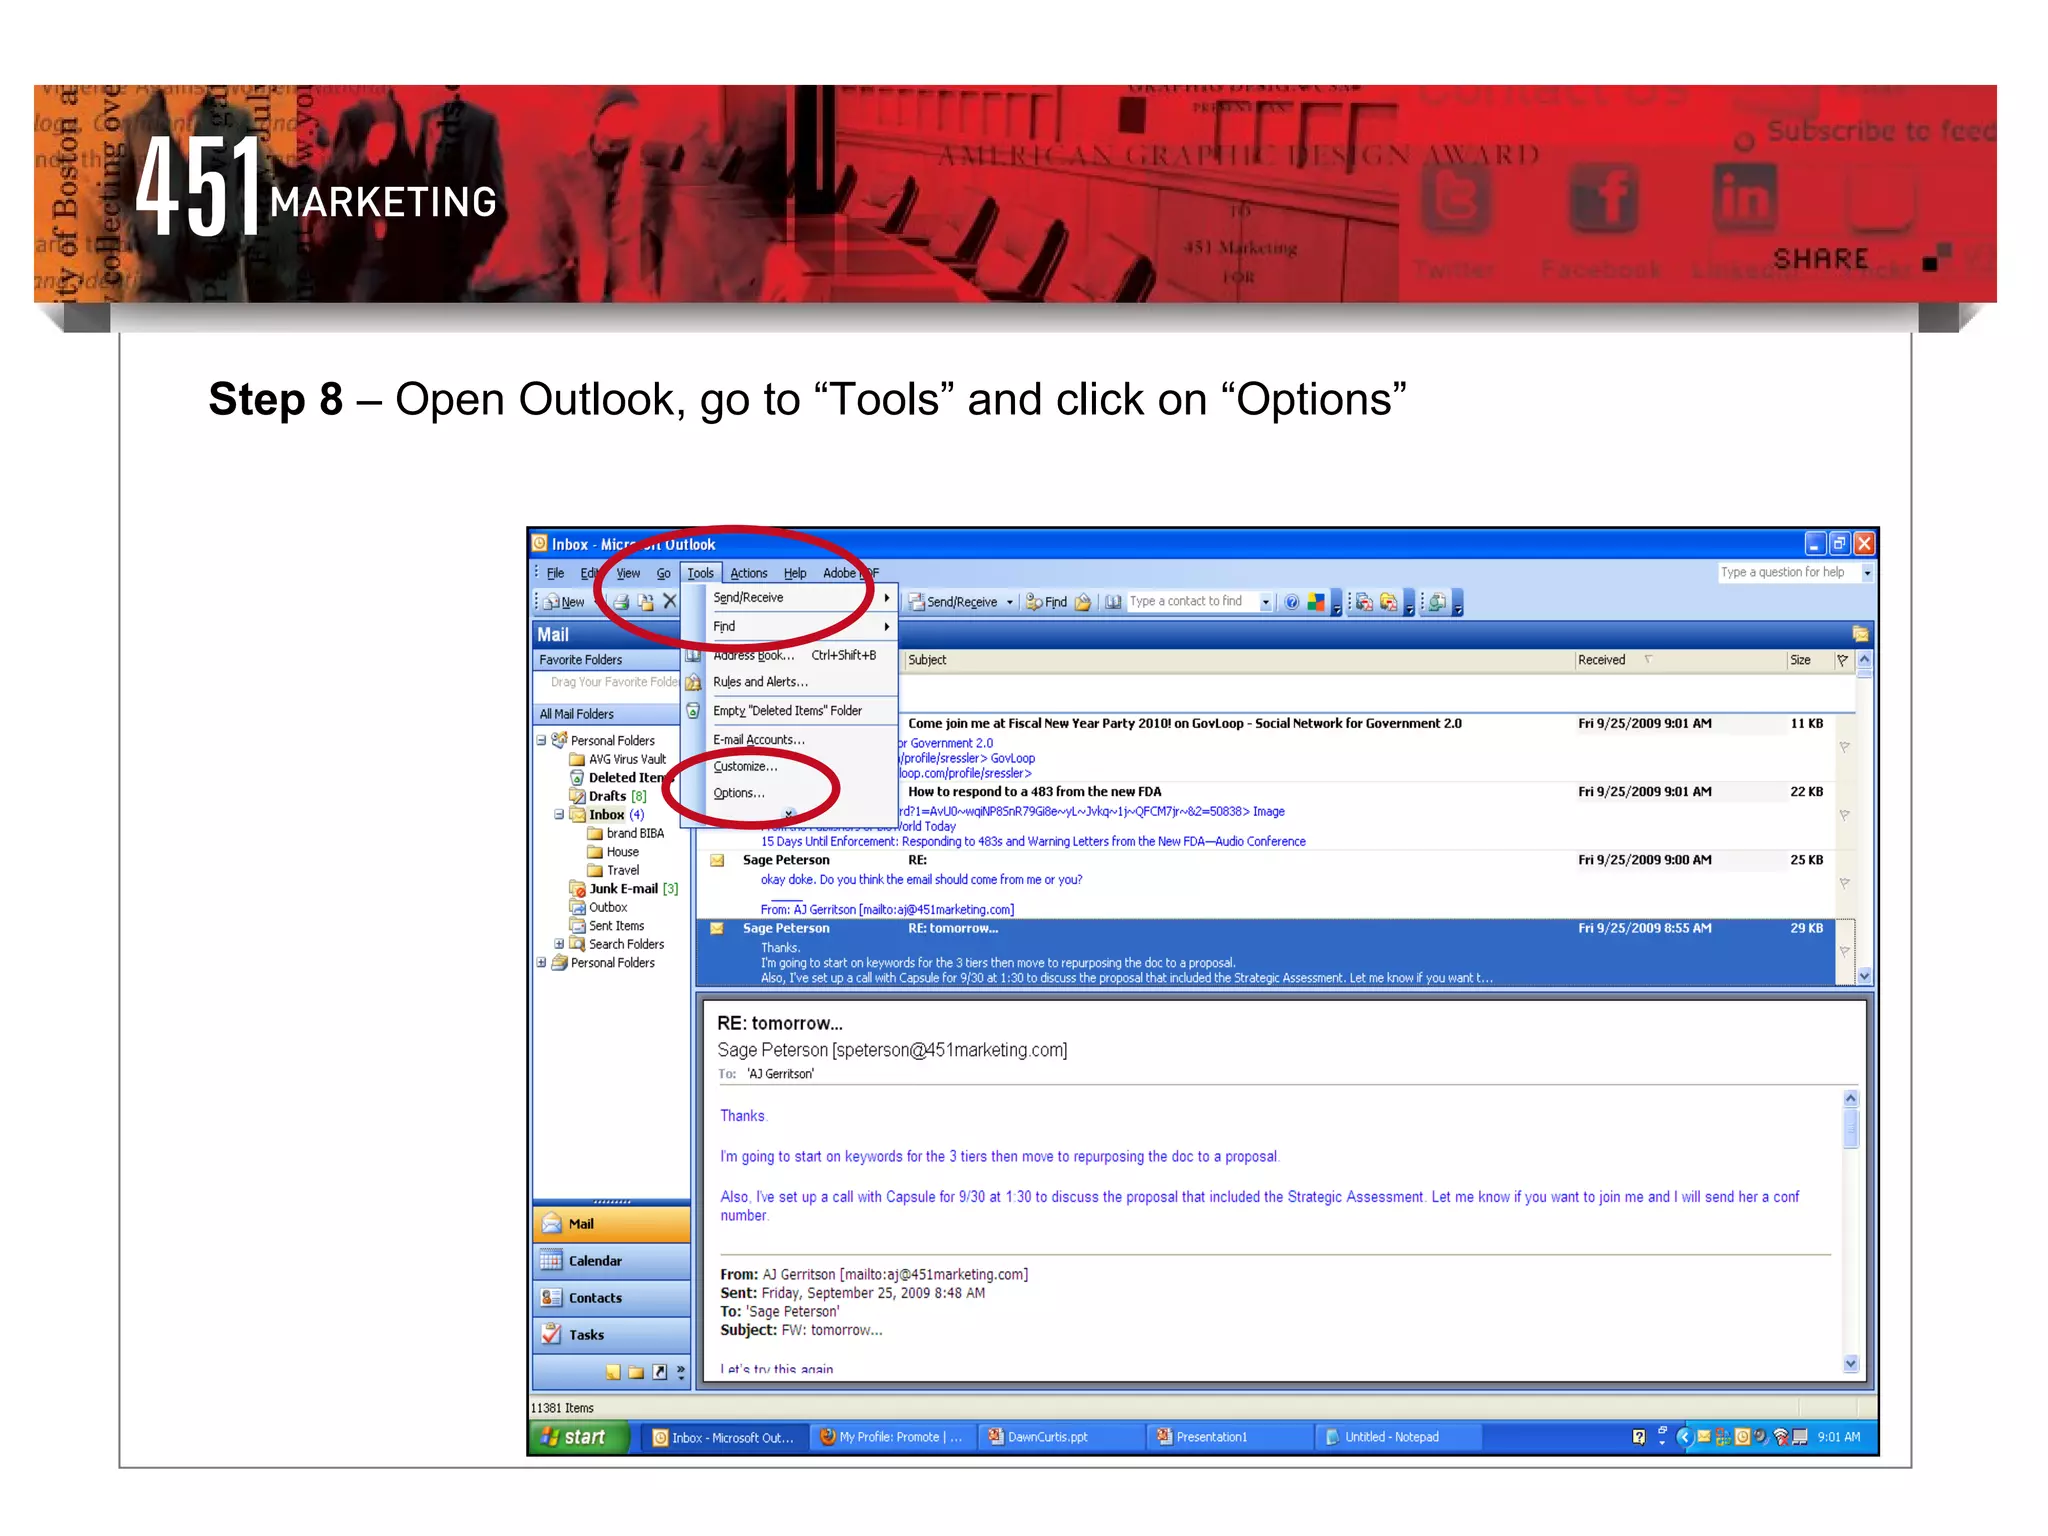Click the Address Book toolbar icon
This screenshot has height=1536, width=2048.
click(x=1112, y=602)
